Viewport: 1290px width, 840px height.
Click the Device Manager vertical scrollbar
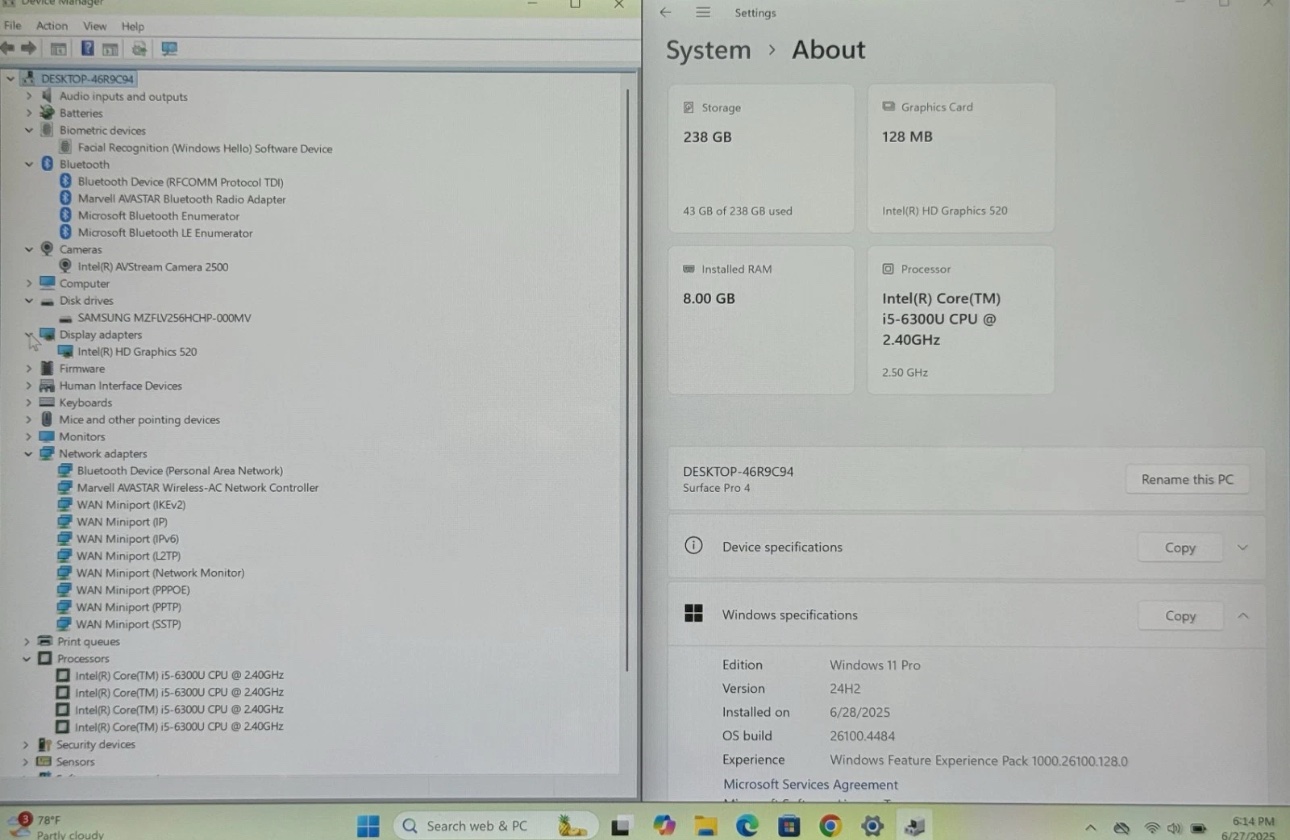[x=628, y=380]
